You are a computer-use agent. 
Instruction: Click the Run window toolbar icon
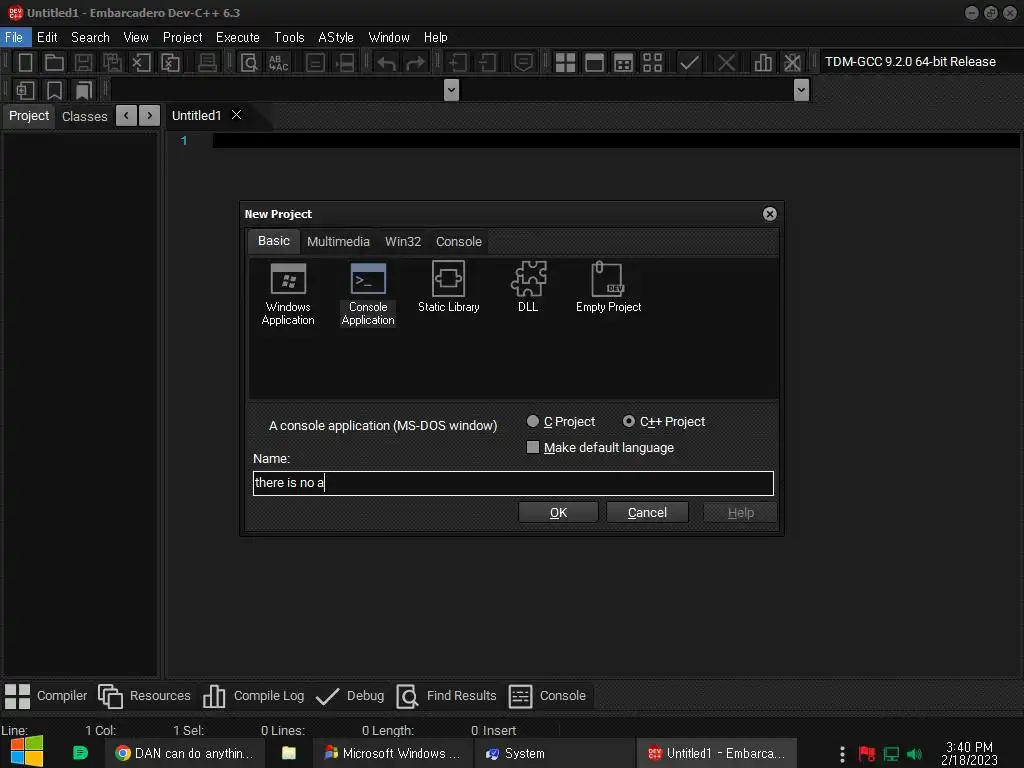pyautogui.click(x=594, y=63)
